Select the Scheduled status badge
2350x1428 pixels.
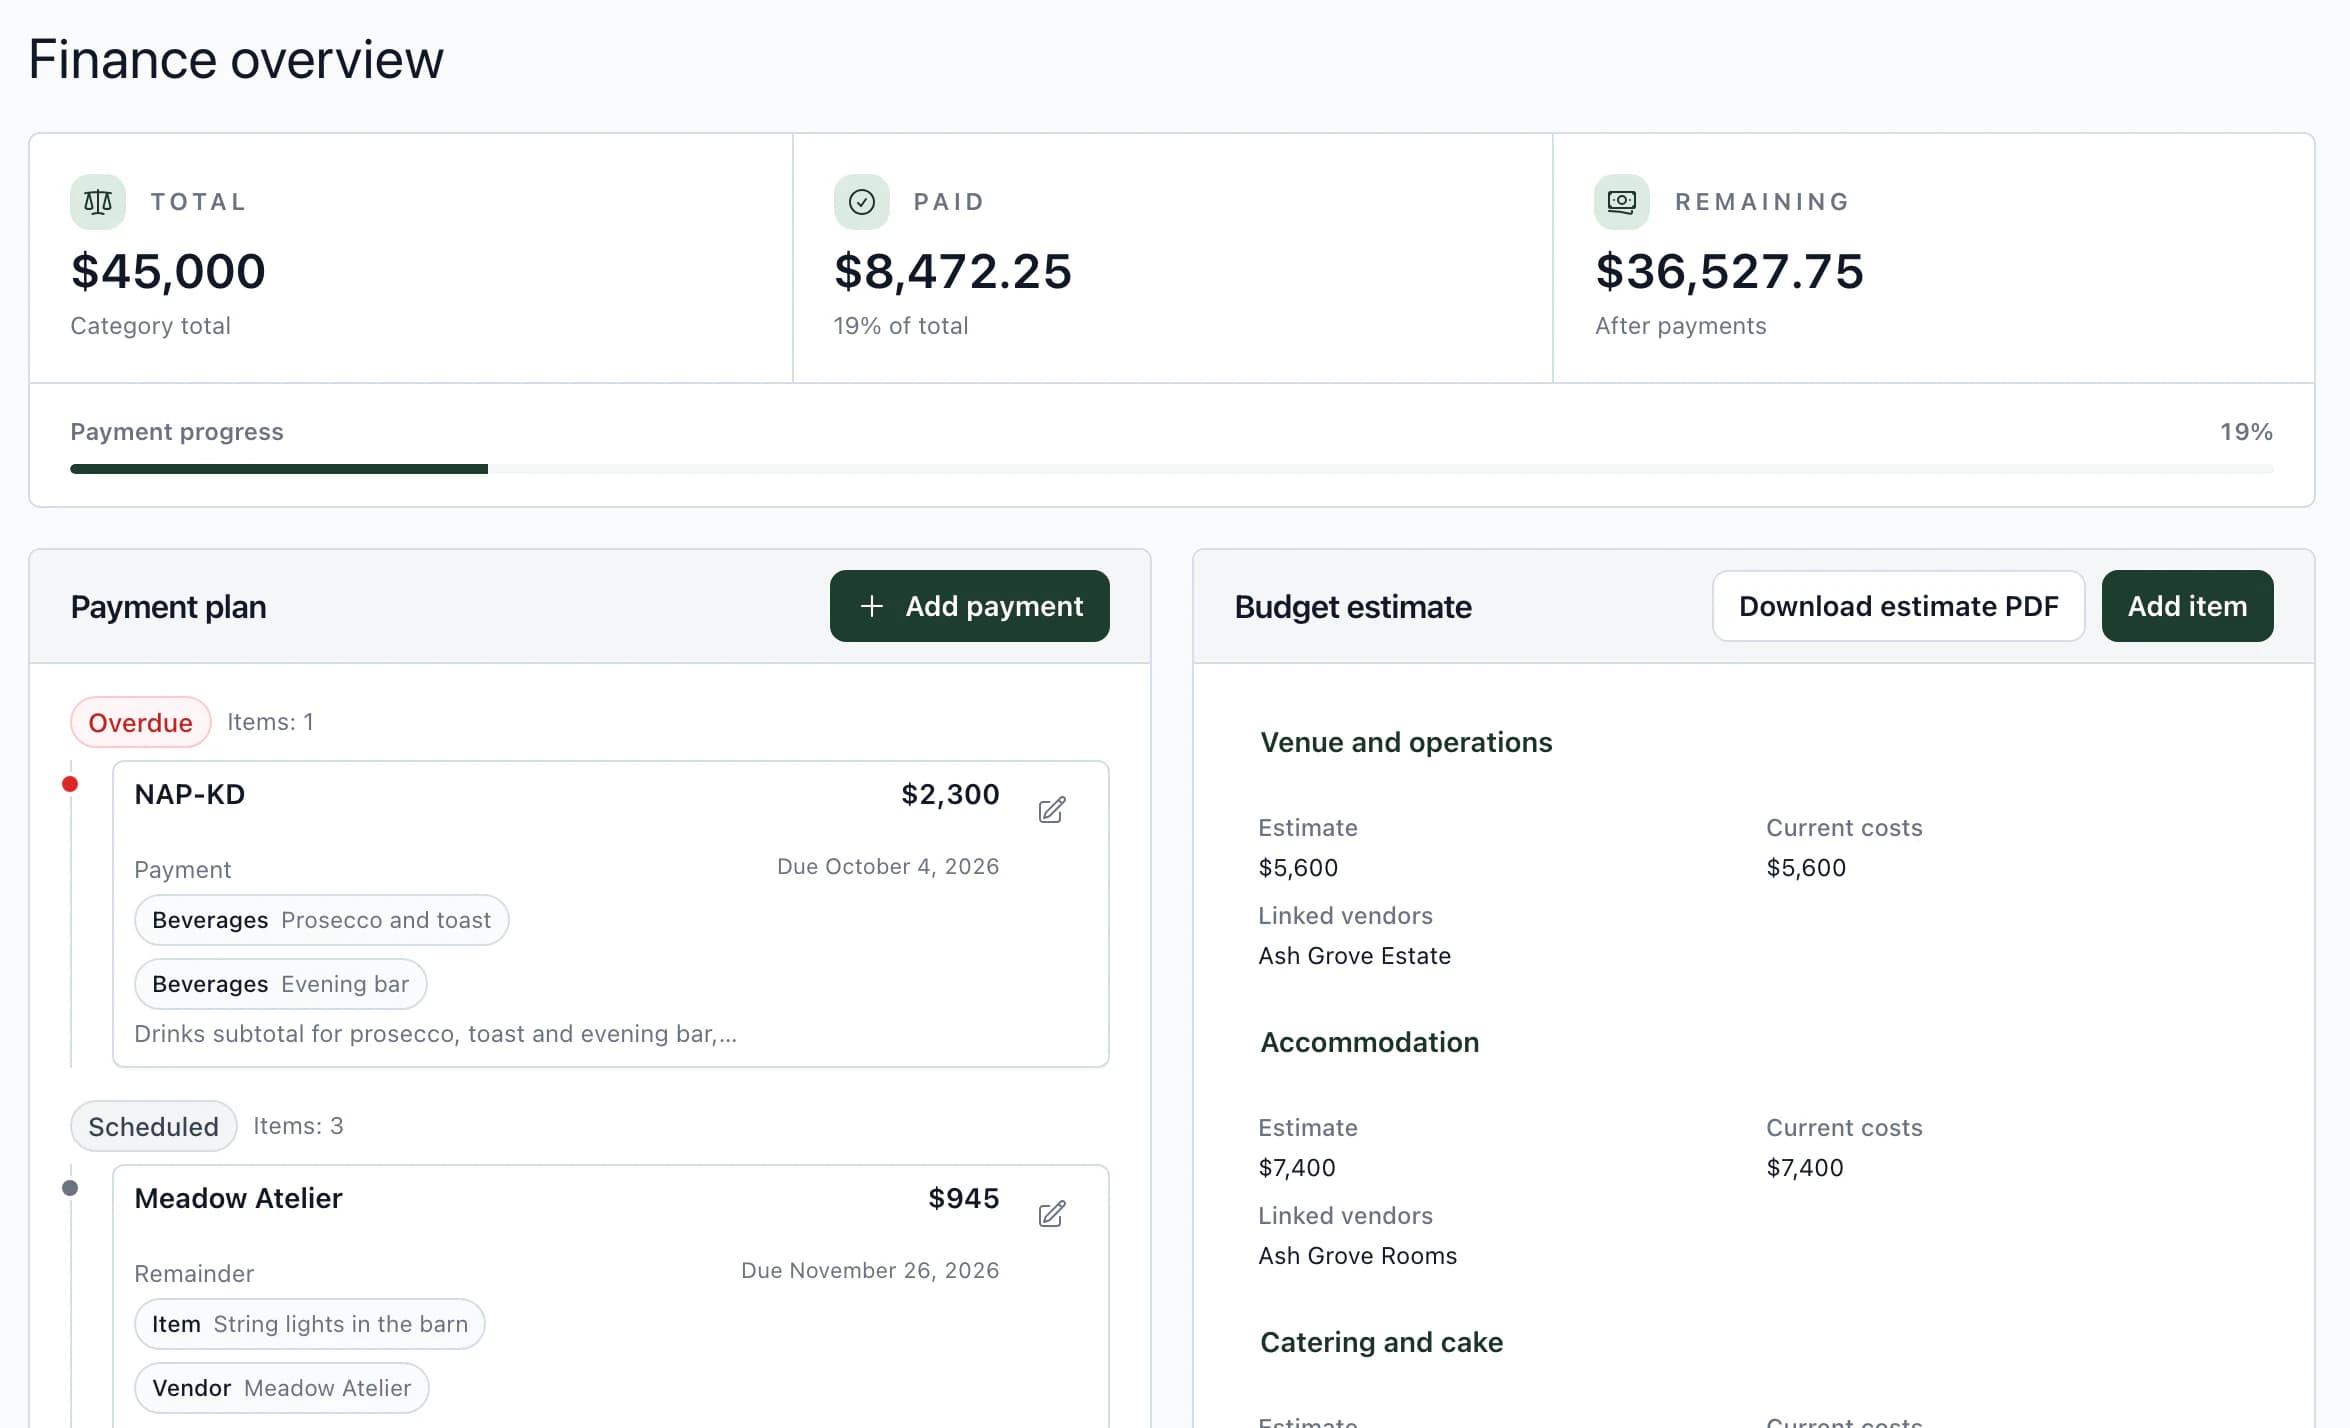[x=153, y=1126]
